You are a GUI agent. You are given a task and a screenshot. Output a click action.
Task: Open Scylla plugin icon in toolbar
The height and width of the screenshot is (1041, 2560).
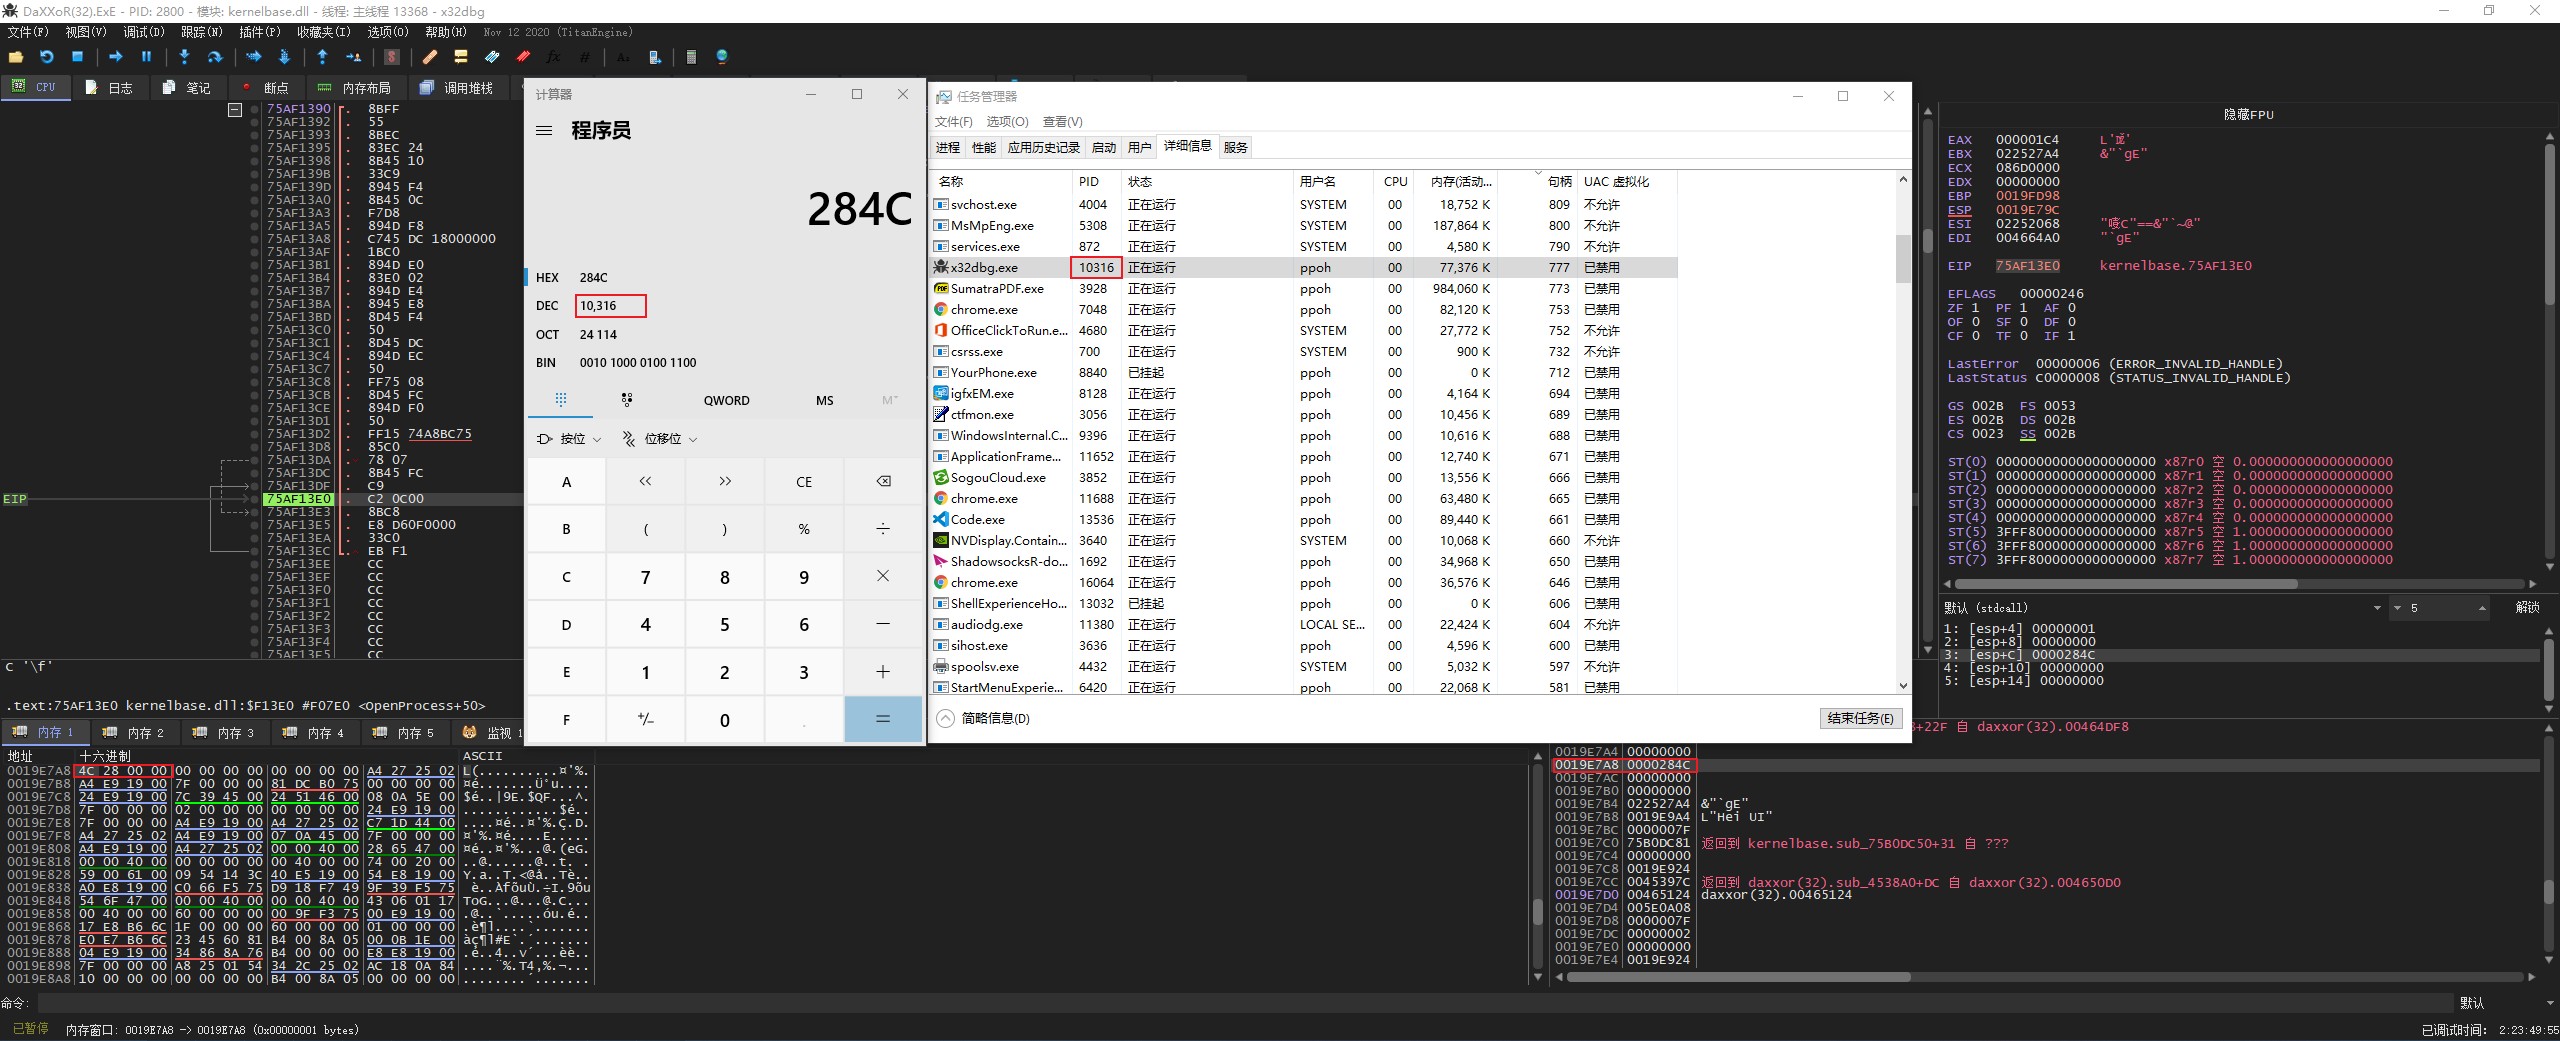coord(392,57)
